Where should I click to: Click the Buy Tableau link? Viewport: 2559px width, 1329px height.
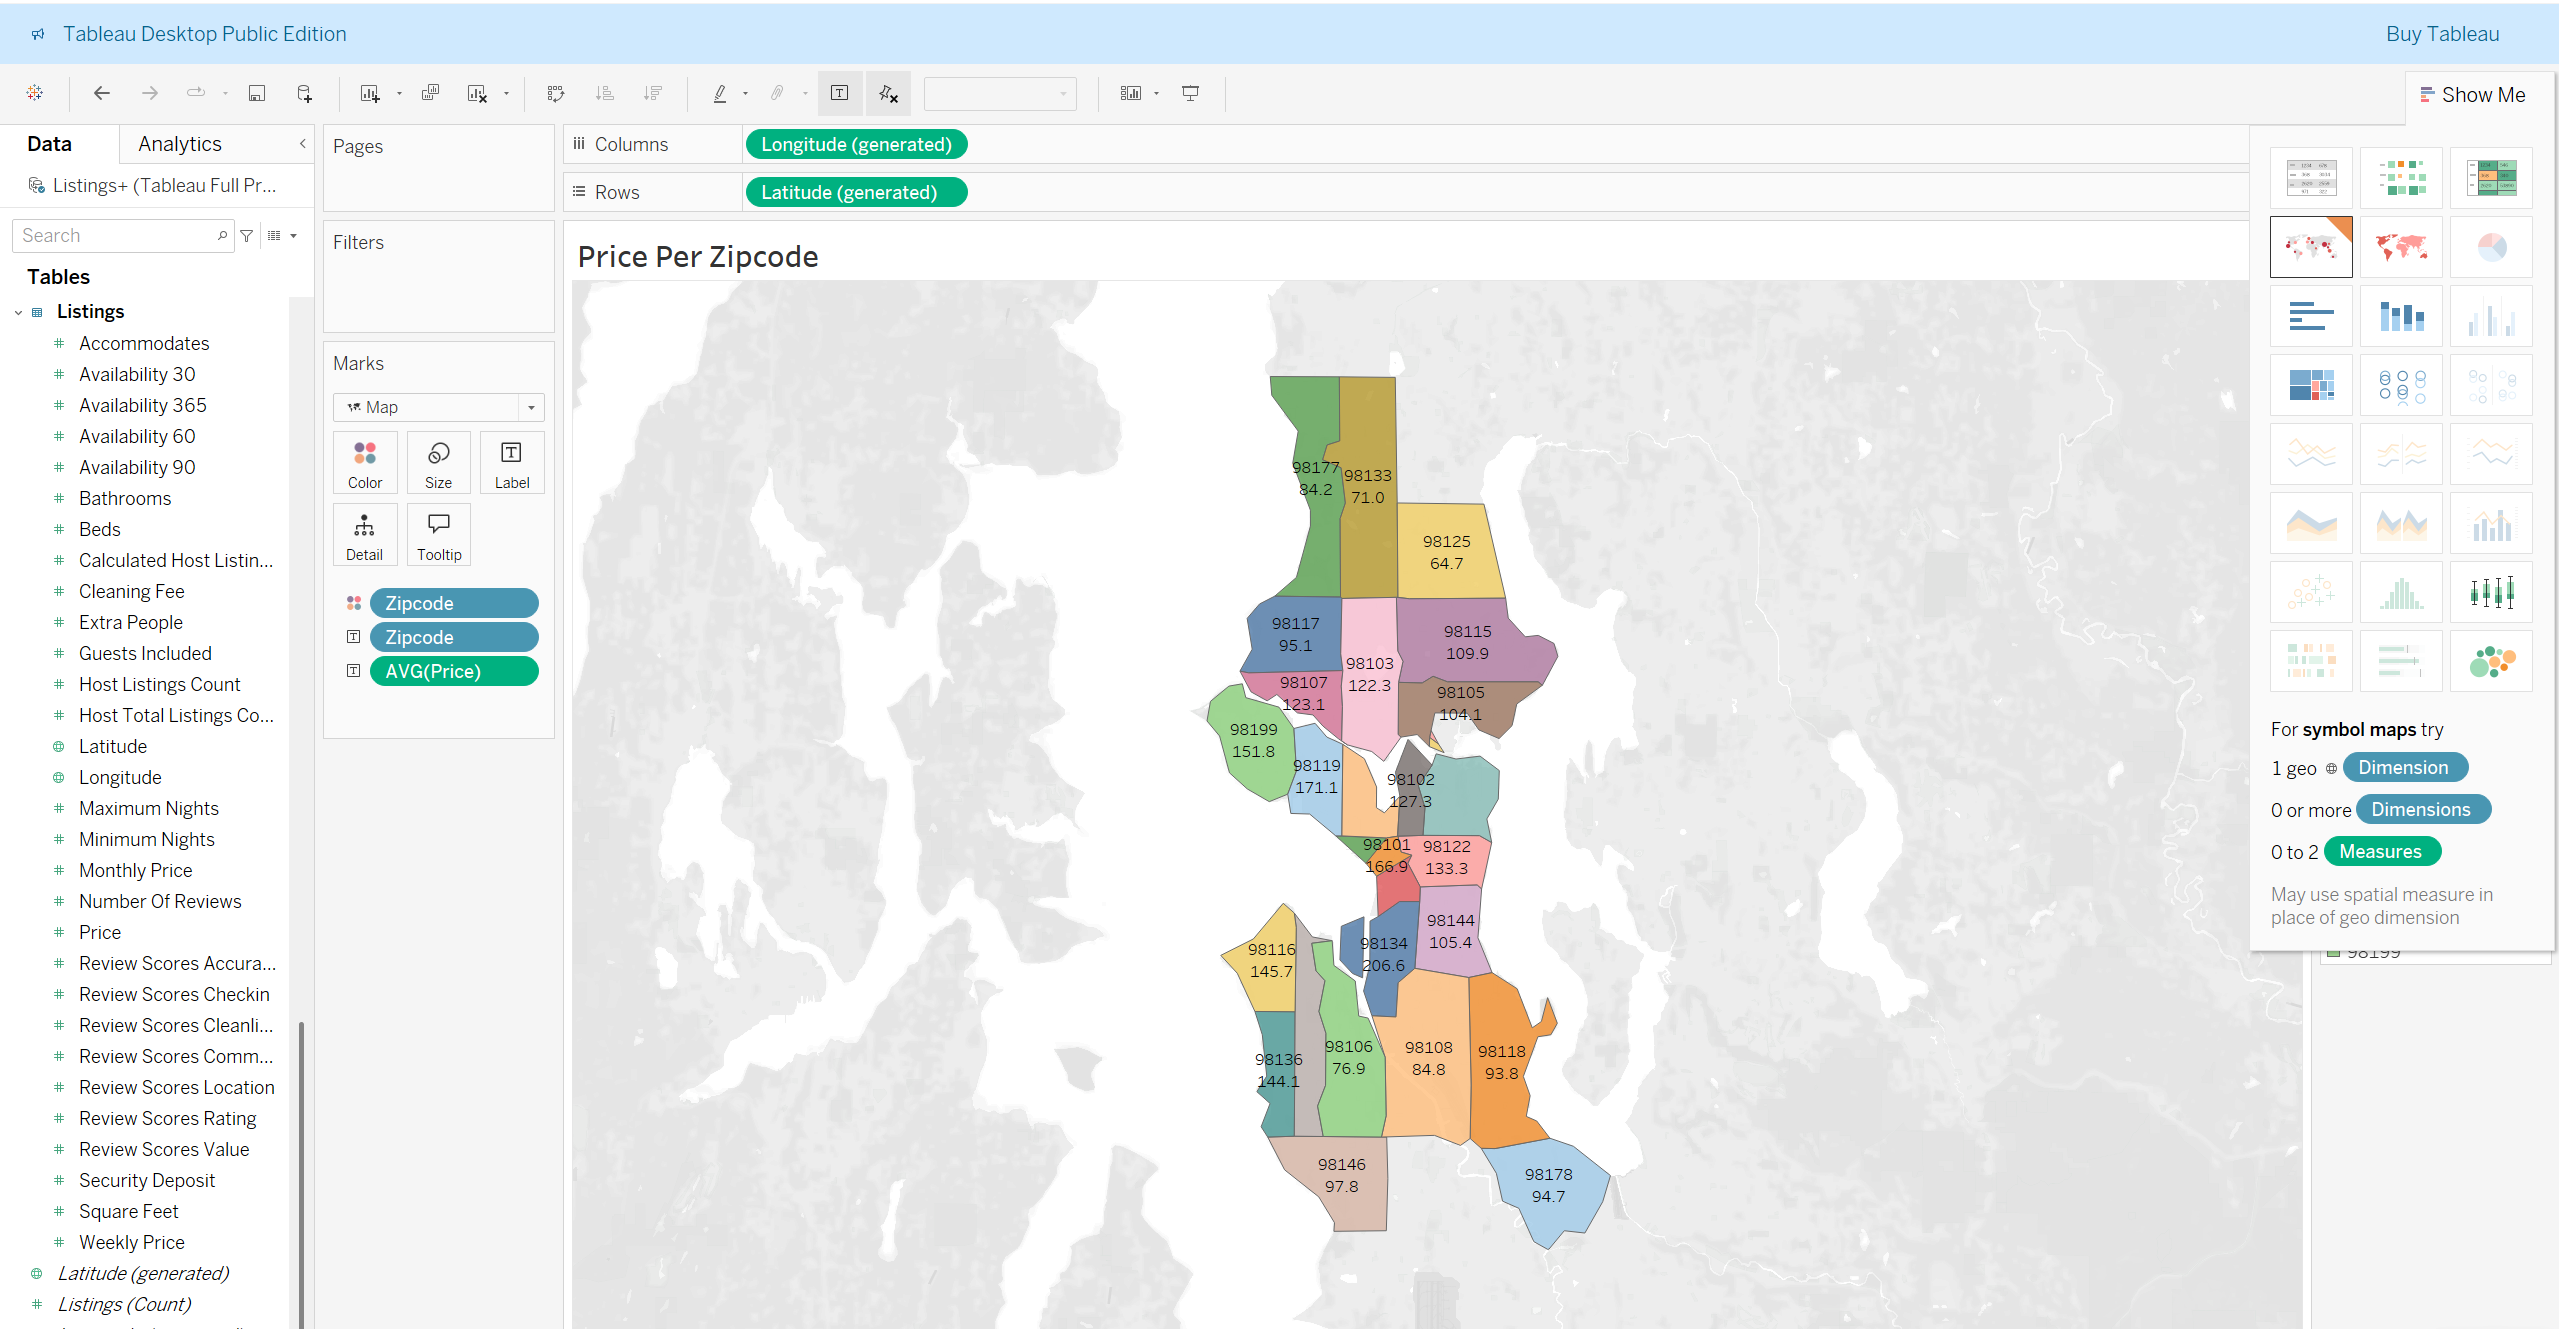click(x=2441, y=34)
